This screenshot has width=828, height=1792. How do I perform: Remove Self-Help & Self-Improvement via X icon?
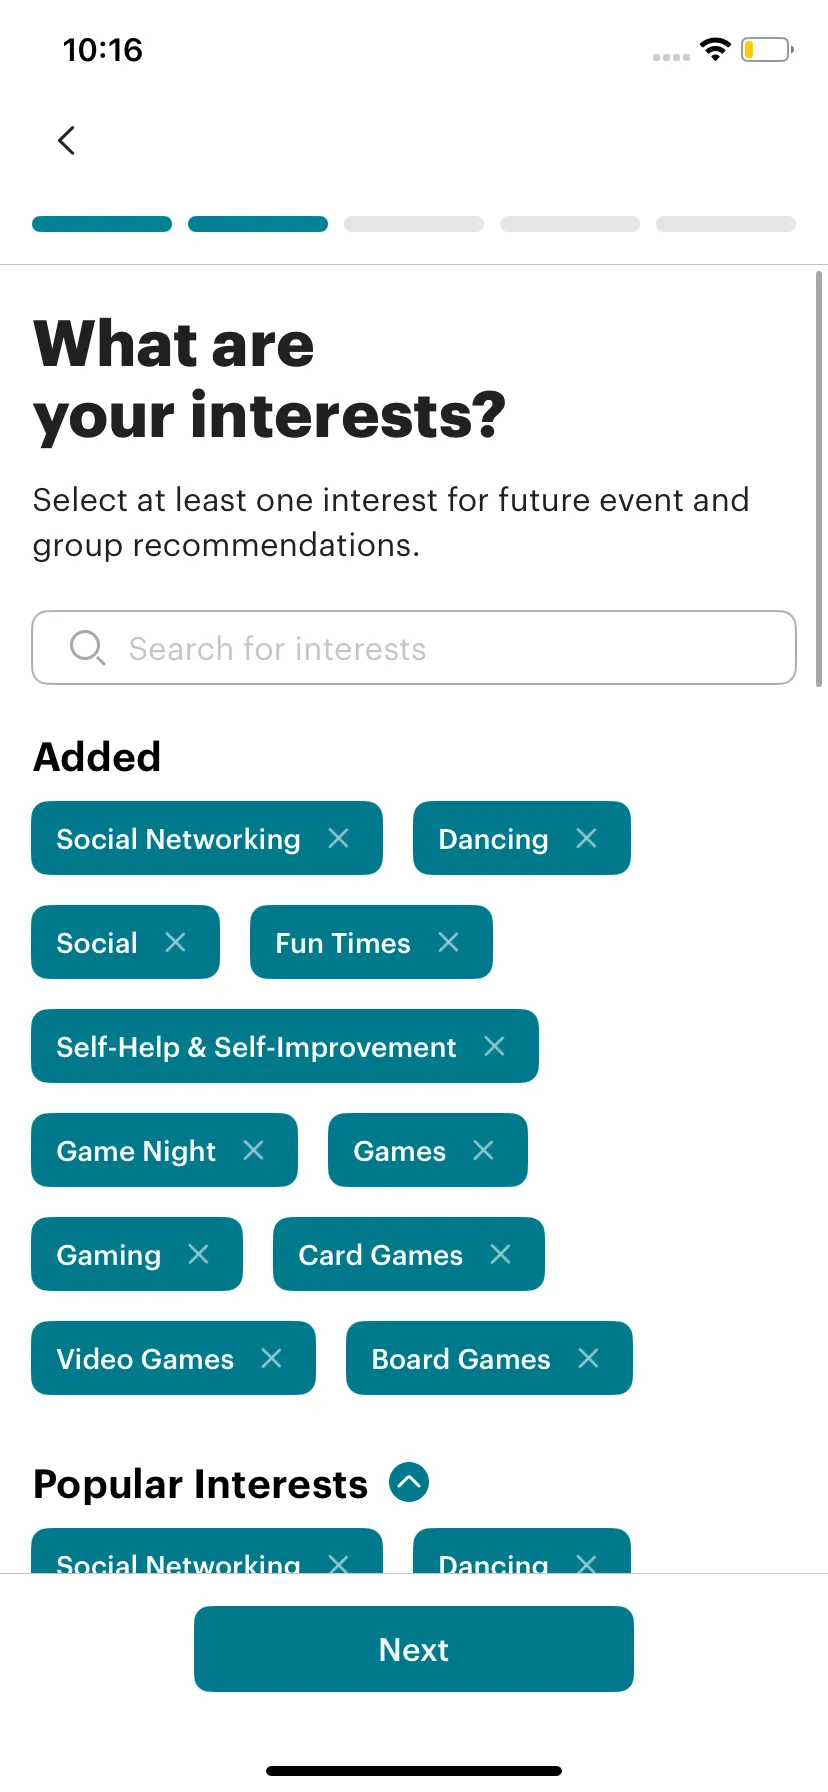tap(495, 1046)
